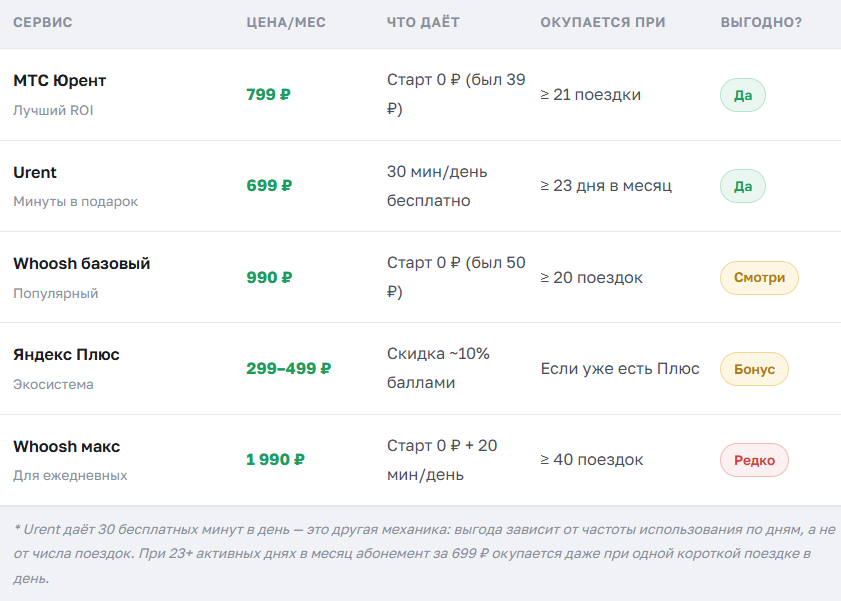Click the 1 990 ₽ price

pos(275,460)
